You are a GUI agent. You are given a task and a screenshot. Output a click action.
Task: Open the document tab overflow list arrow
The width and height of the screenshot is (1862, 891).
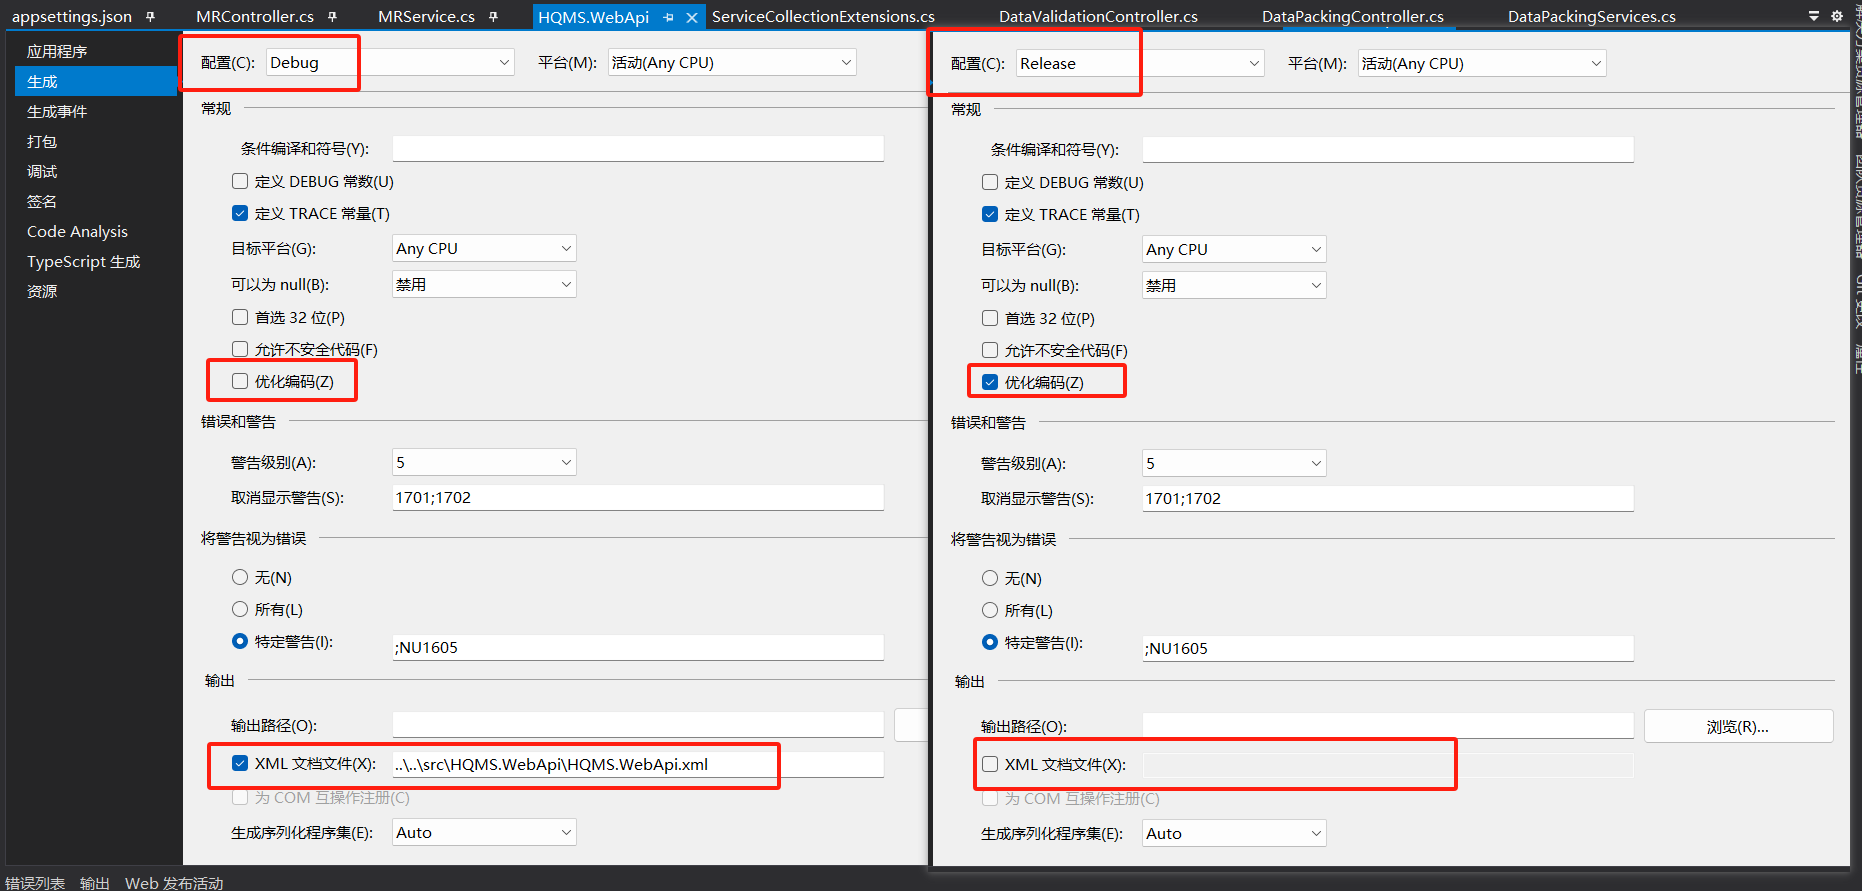click(1813, 16)
